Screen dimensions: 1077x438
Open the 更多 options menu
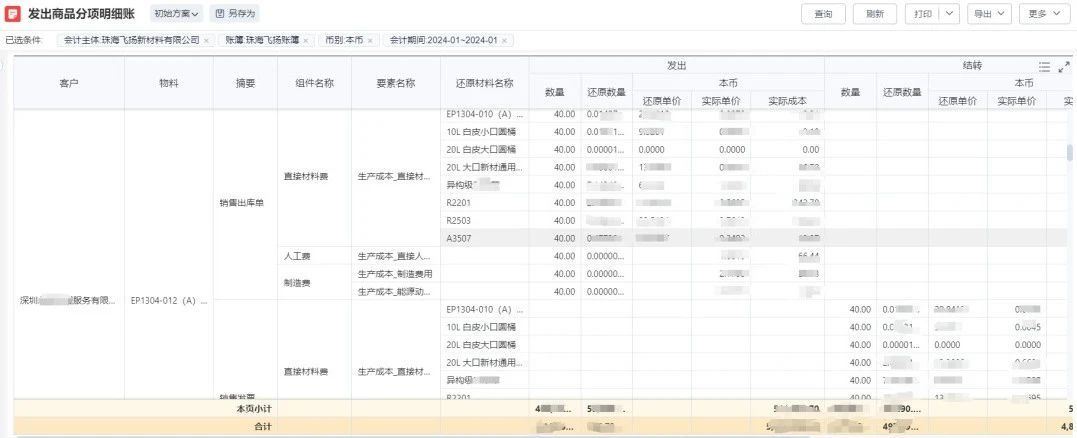1042,14
